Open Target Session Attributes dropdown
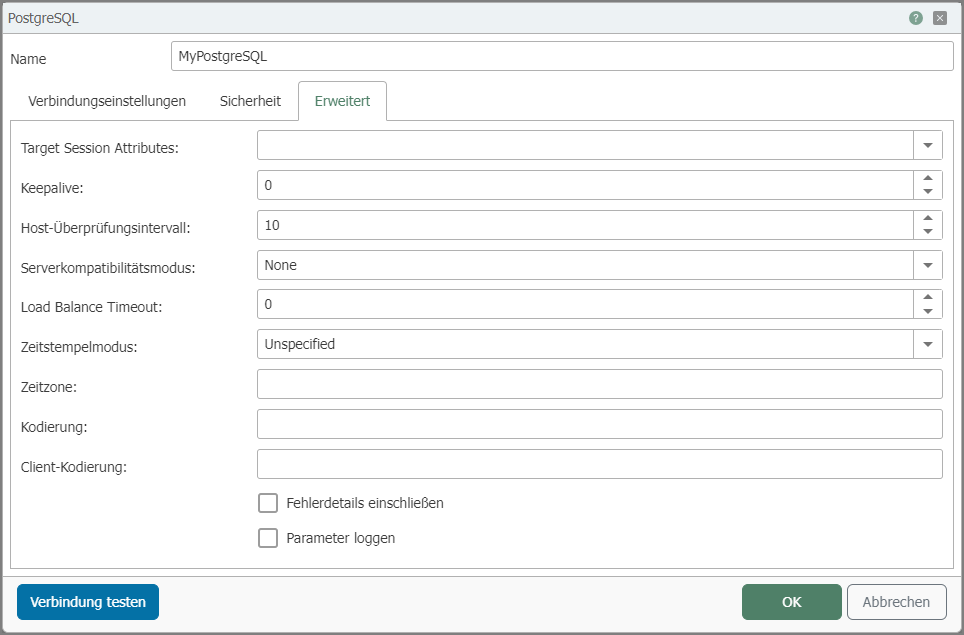964x635 pixels. click(928, 146)
